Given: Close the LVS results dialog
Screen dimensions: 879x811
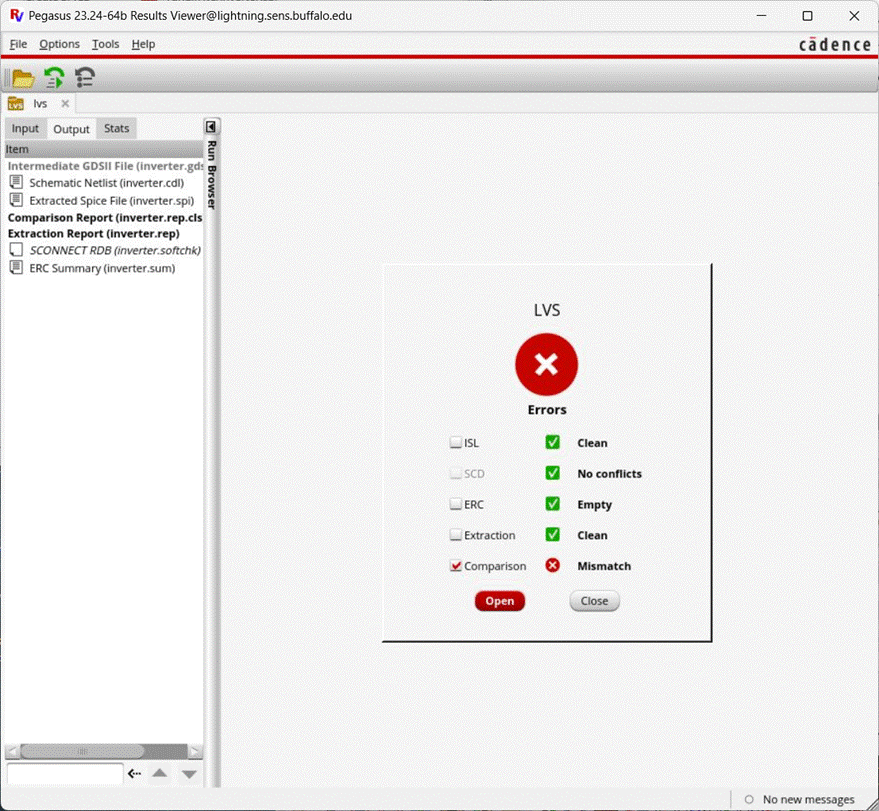Looking at the screenshot, I should pos(593,600).
